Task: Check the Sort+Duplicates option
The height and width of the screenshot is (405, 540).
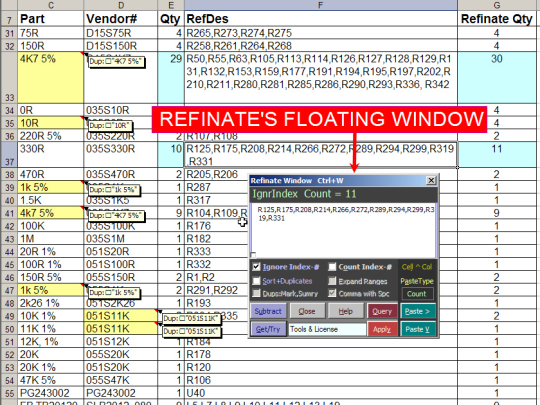Action: click(x=256, y=281)
